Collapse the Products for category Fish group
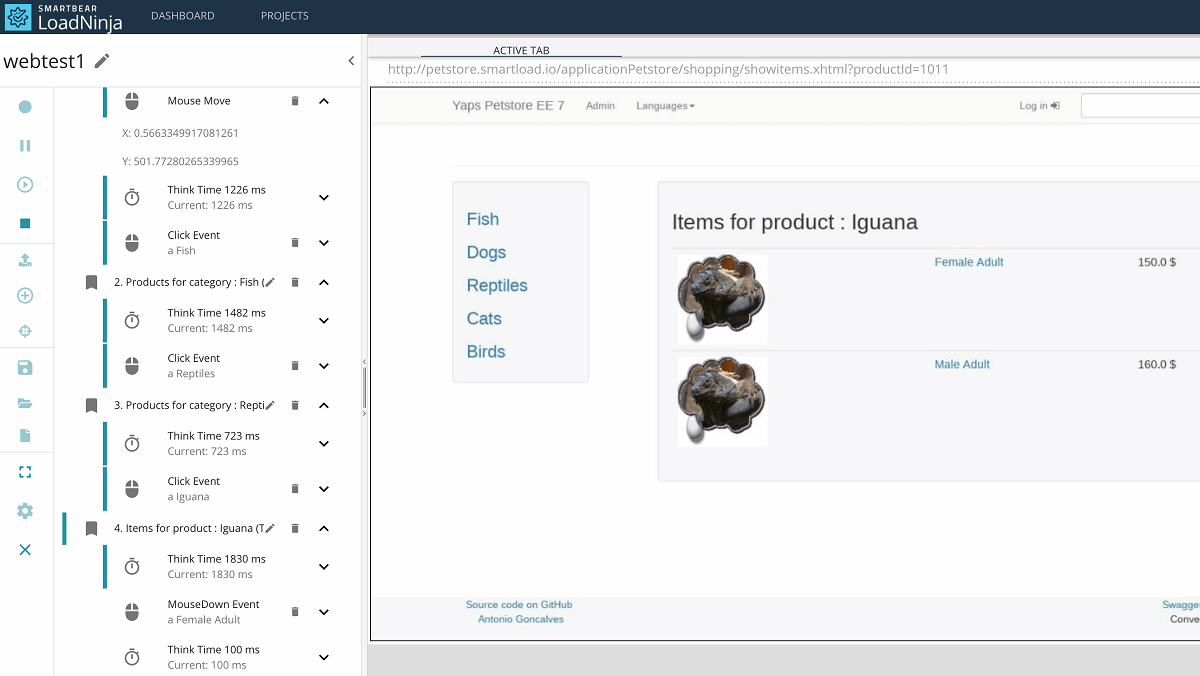The width and height of the screenshot is (1200, 676). click(x=323, y=282)
